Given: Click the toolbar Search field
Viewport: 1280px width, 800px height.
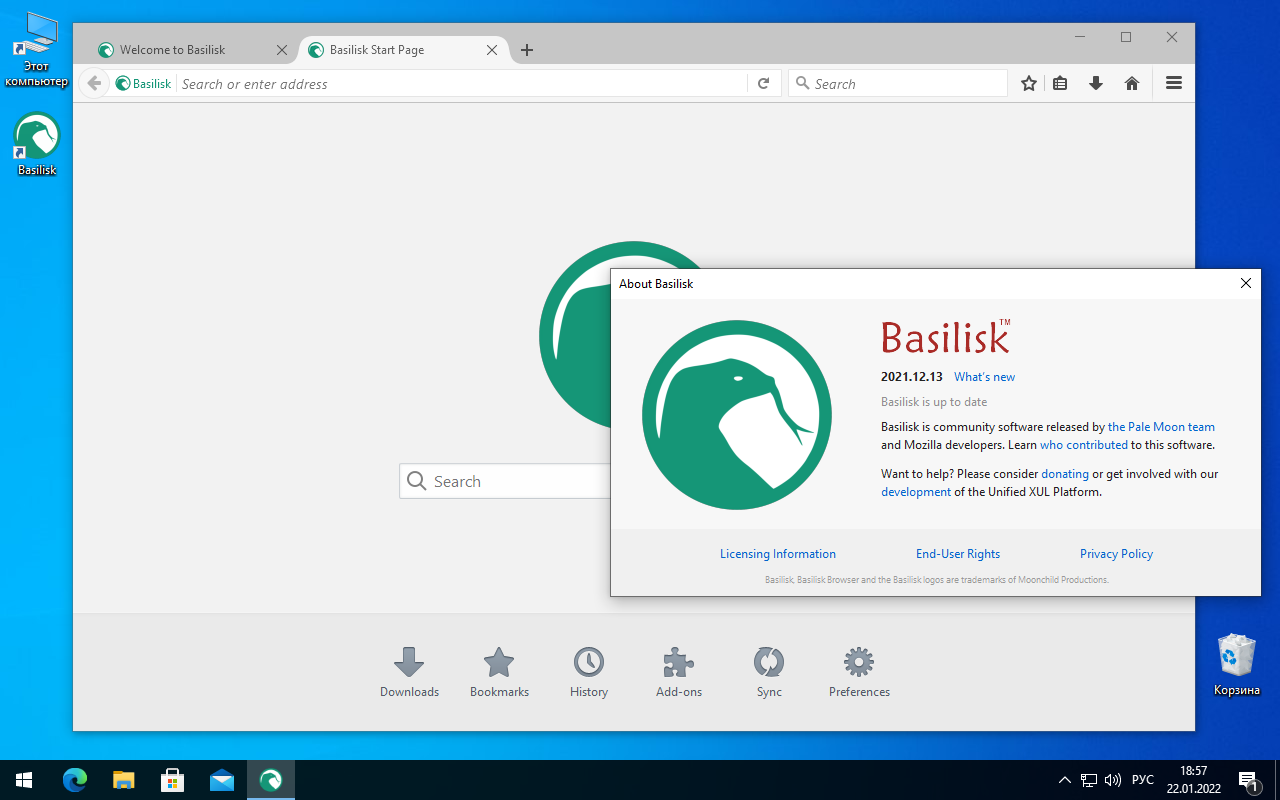Looking at the screenshot, I should coord(897,84).
